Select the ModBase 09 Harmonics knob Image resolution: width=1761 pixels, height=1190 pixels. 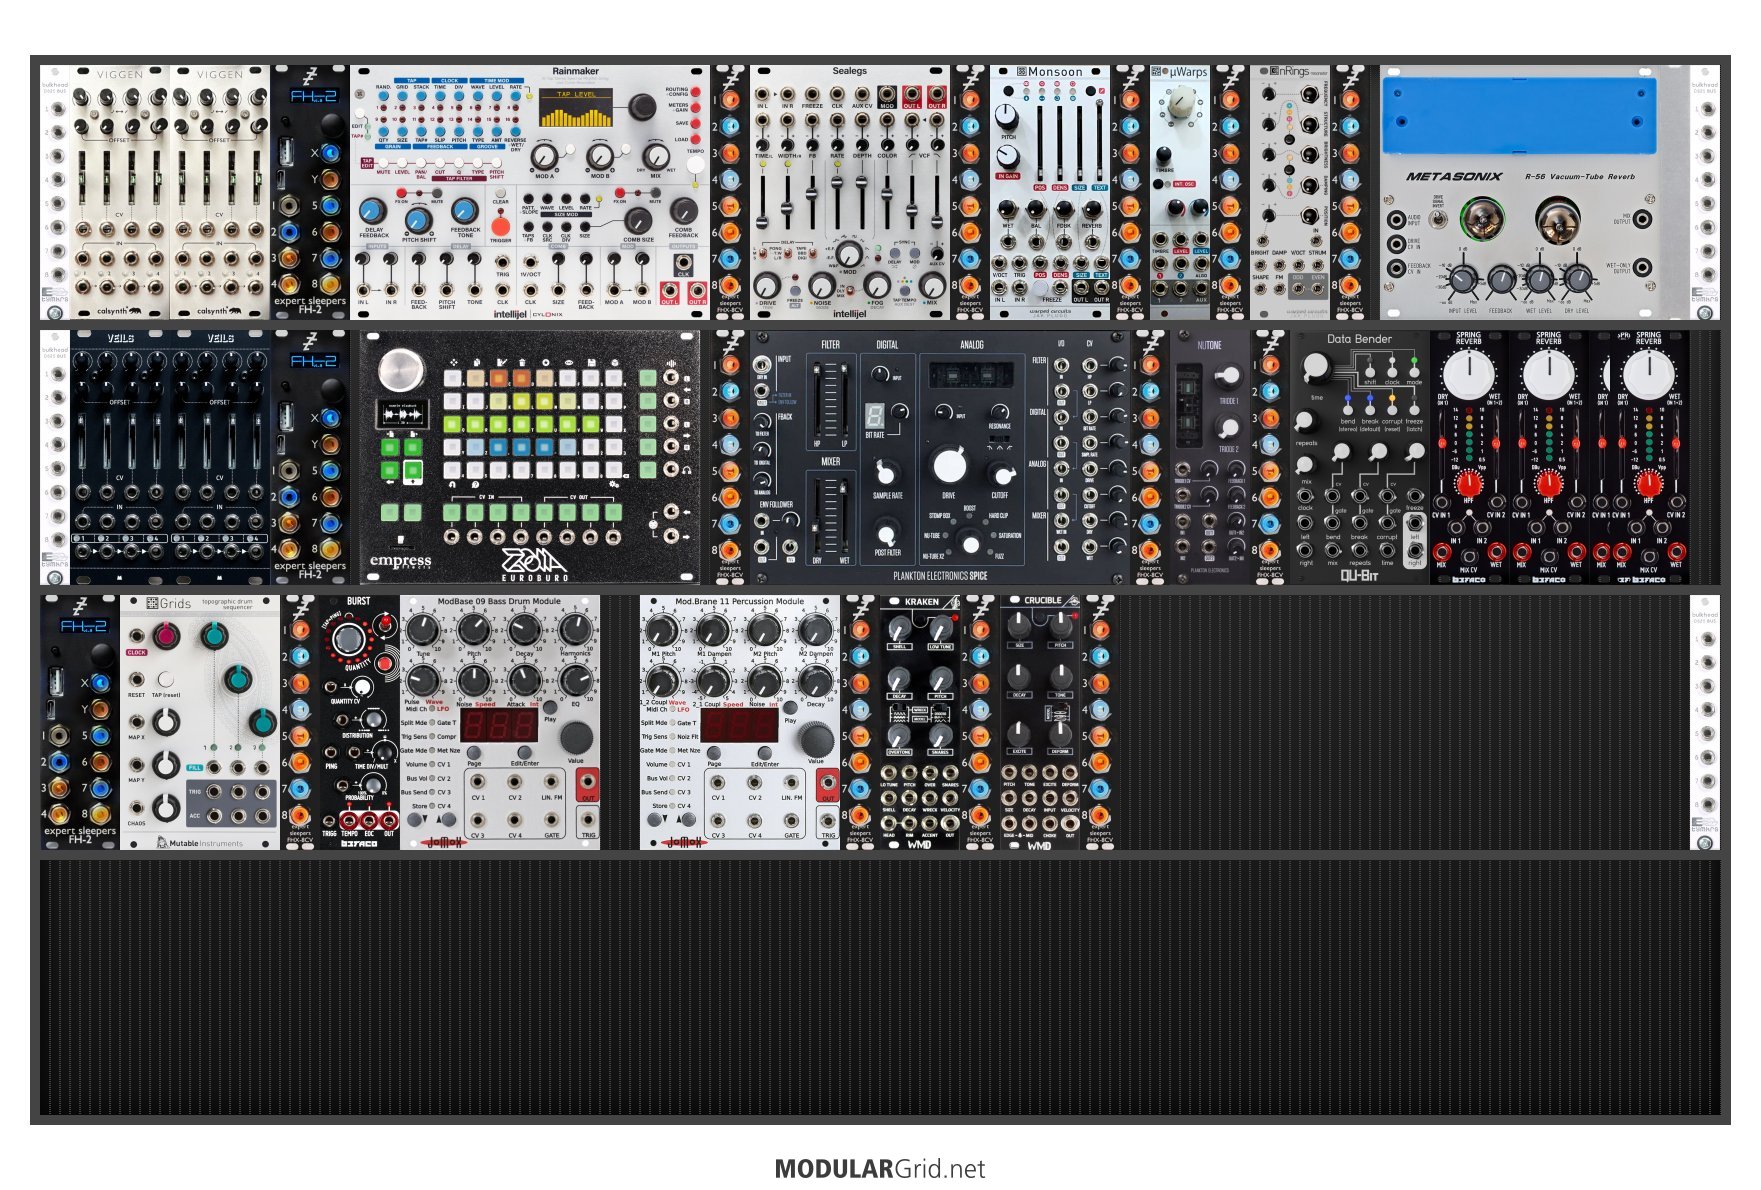point(574,630)
